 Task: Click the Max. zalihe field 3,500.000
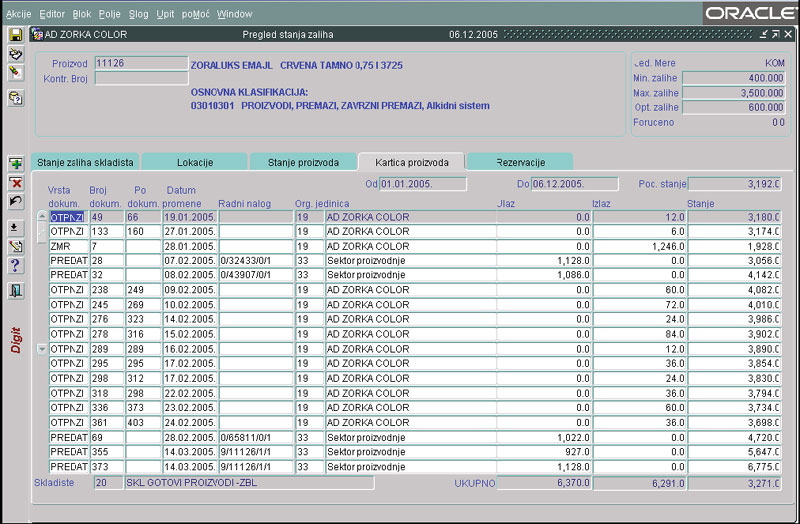tap(734, 93)
